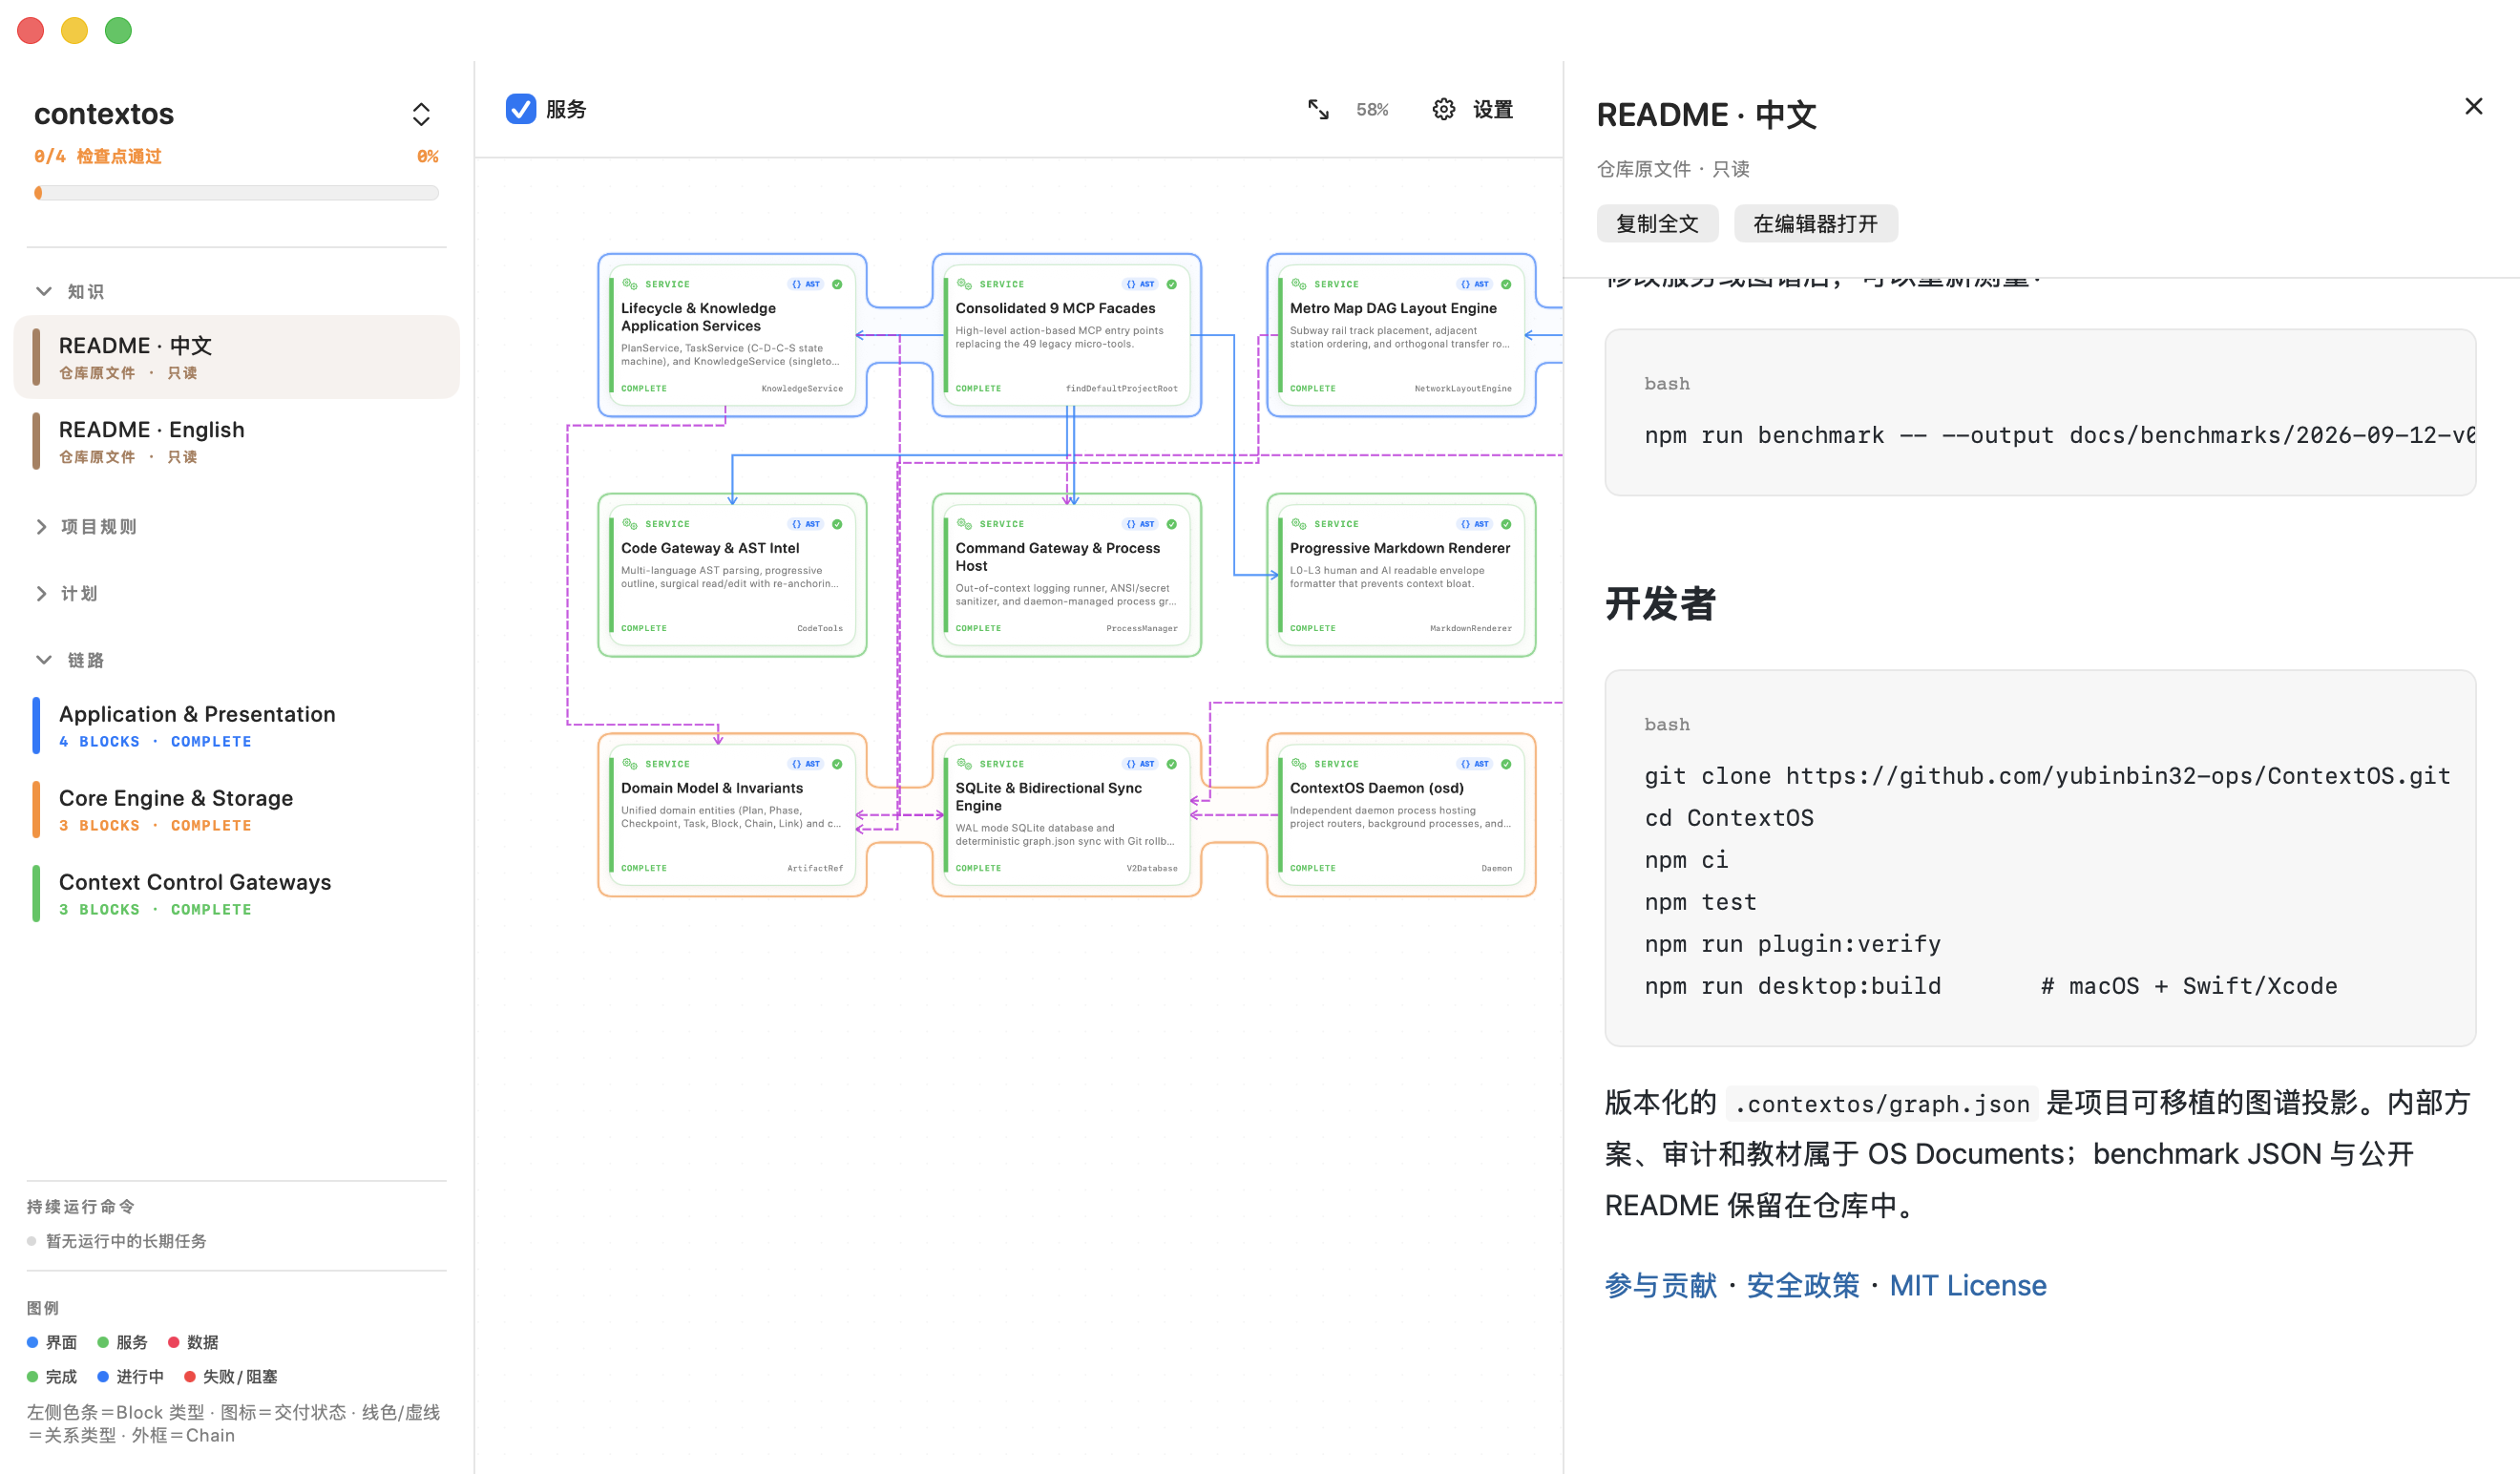Select README · 中文 in the sidebar
This screenshot has height=1474, width=2520.
(x=236, y=357)
